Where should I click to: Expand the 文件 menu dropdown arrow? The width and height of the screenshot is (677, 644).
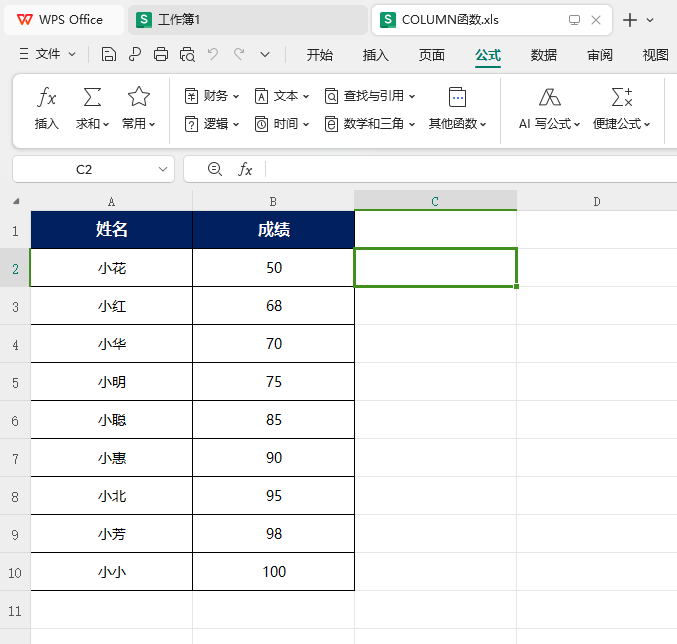(72, 54)
